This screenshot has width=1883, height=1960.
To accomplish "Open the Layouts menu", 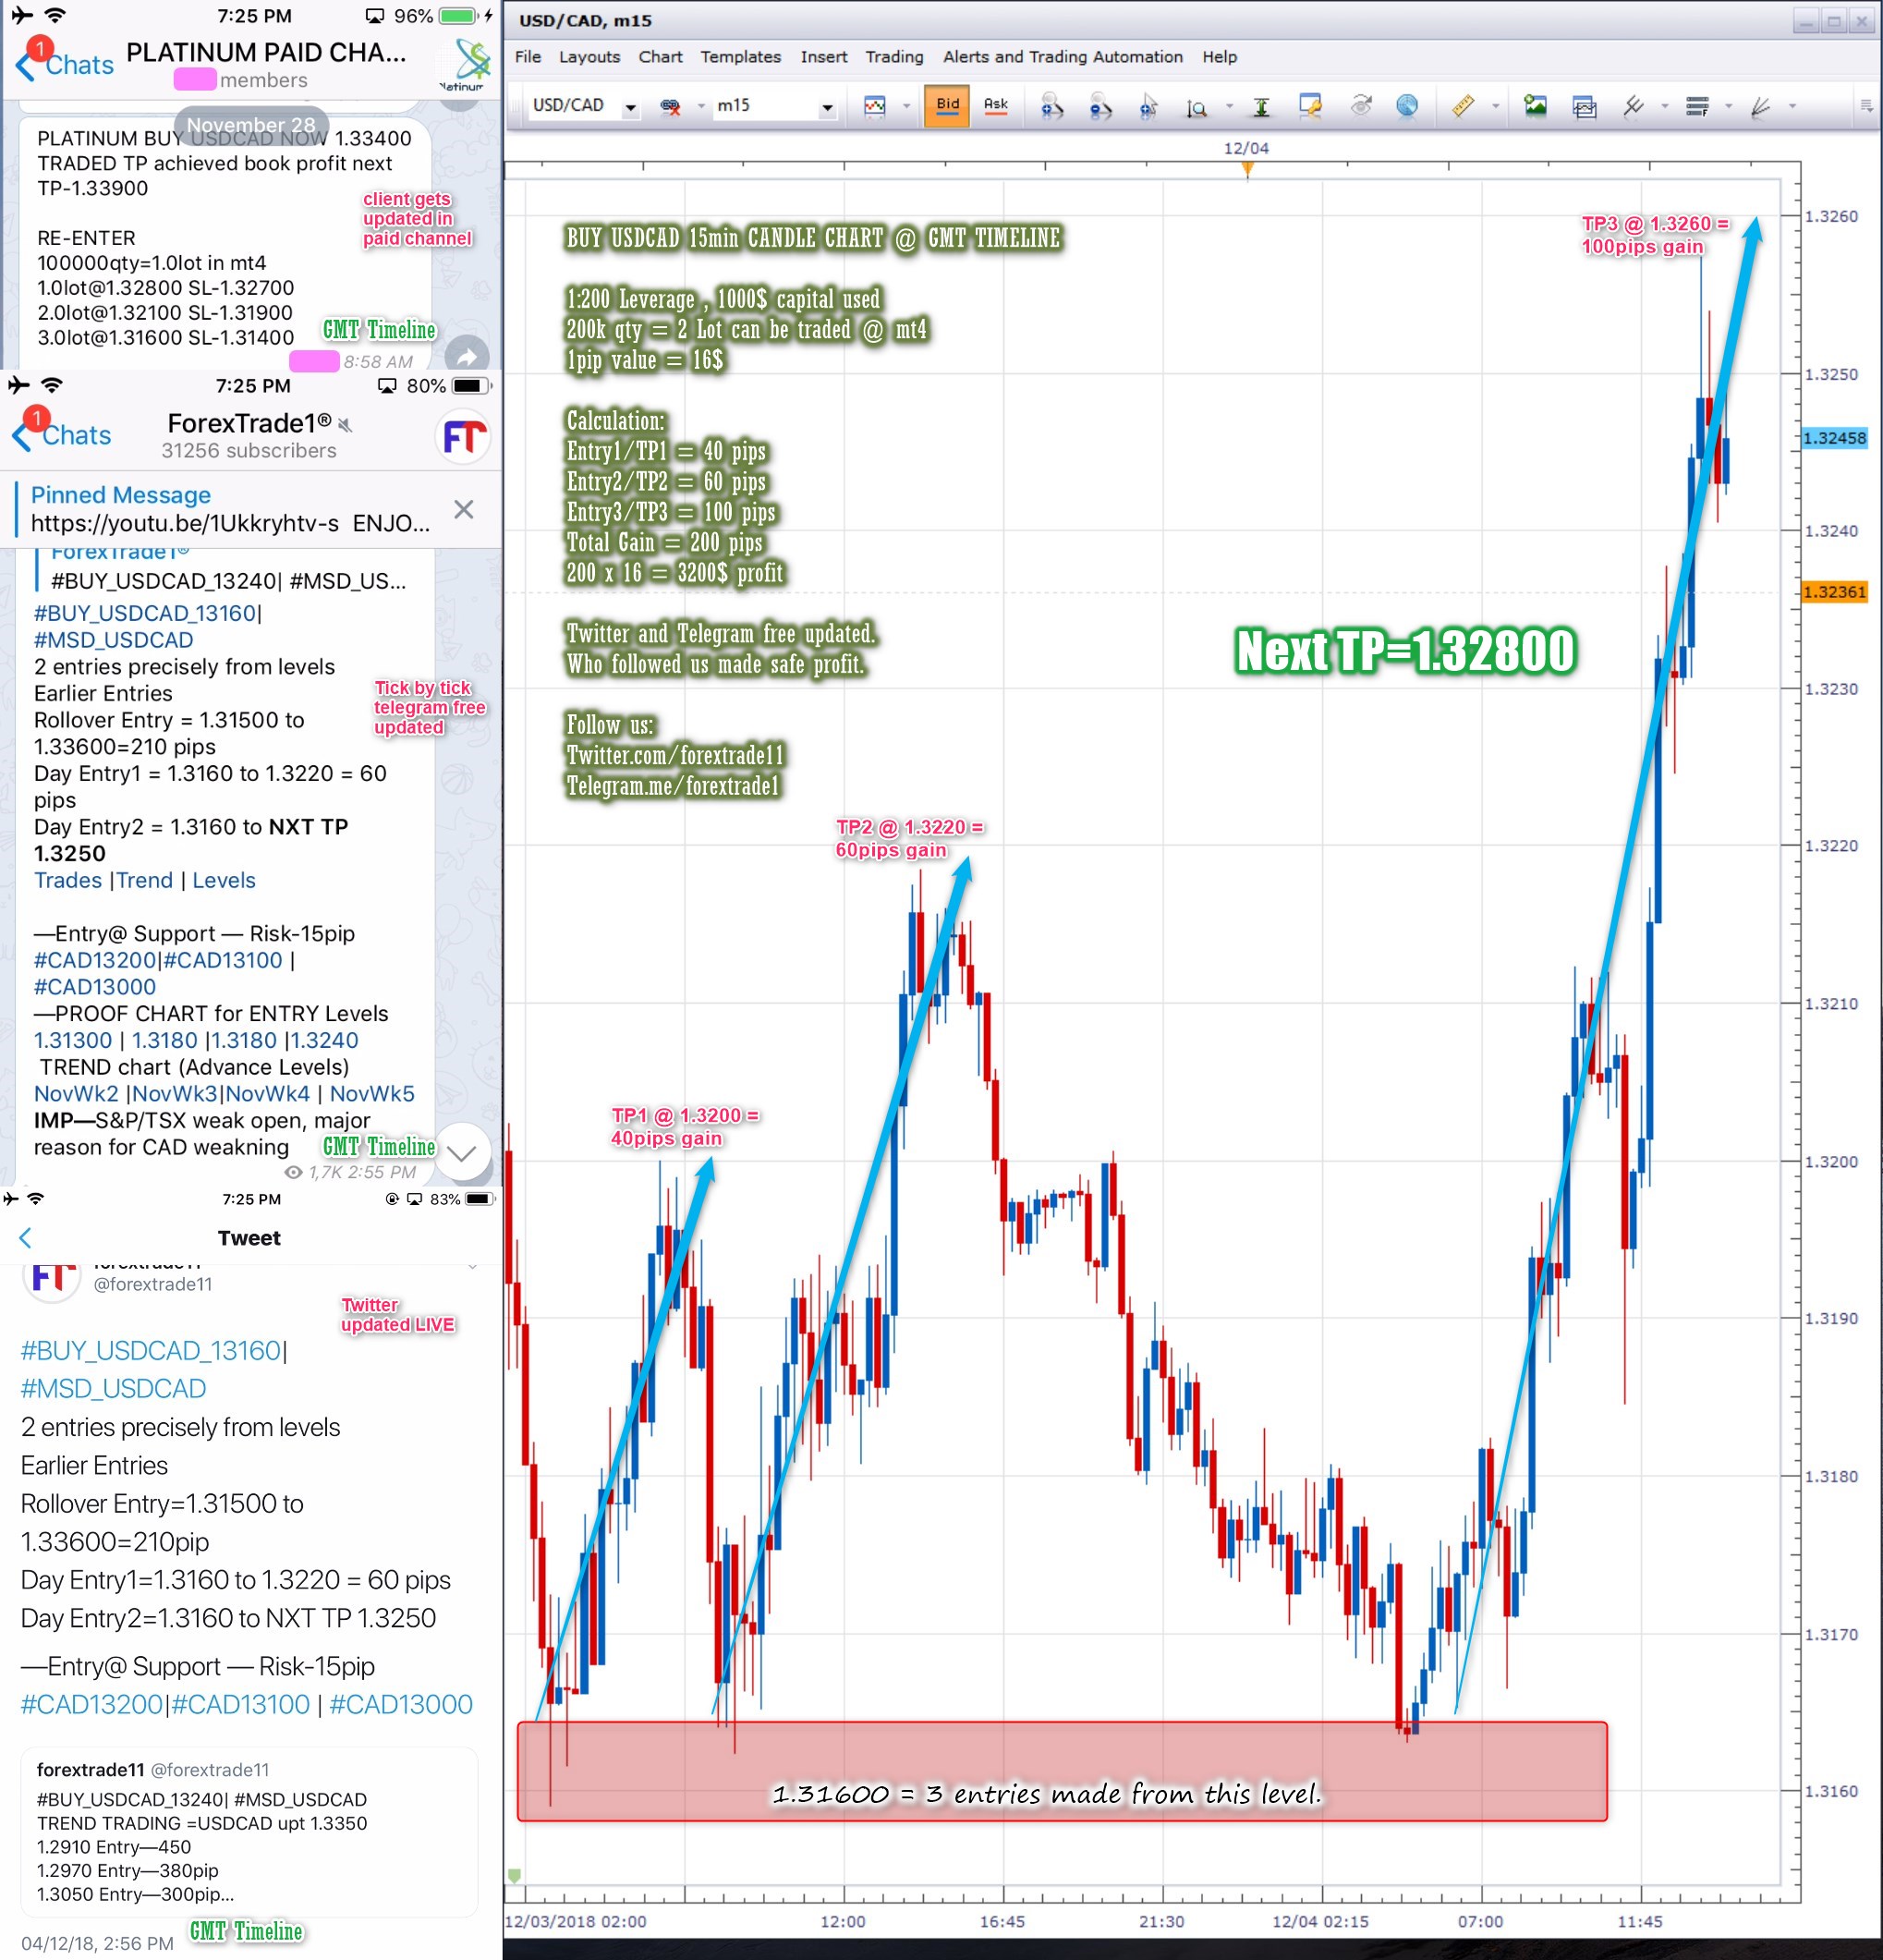I will click(589, 57).
